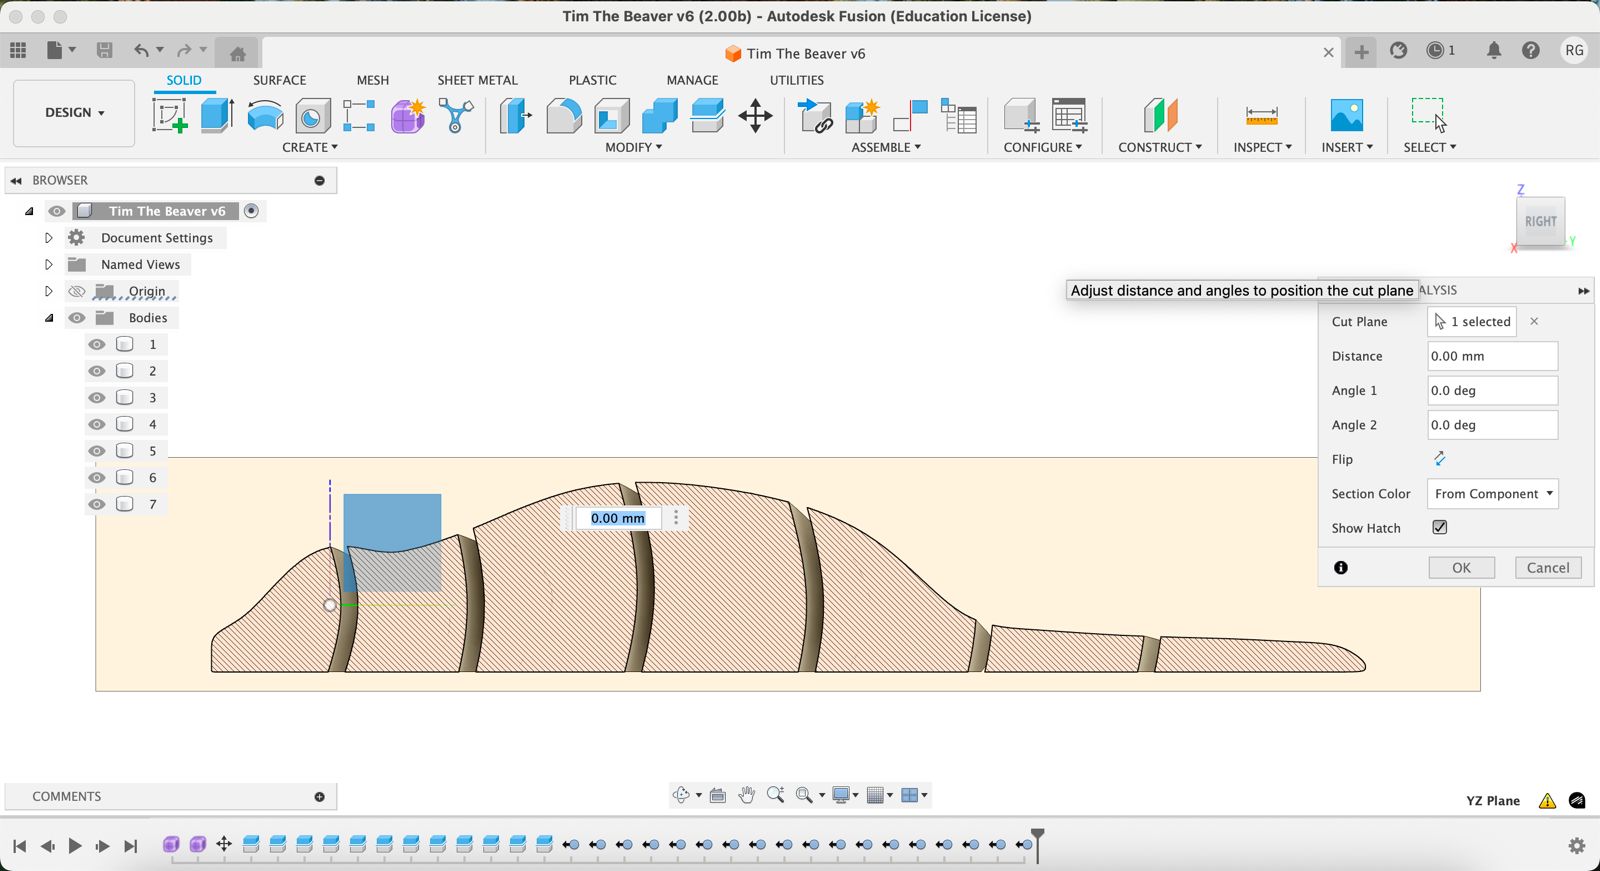Click the Measure tool under Inspect
The height and width of the screenshot is (871, 1600).
1261,116
